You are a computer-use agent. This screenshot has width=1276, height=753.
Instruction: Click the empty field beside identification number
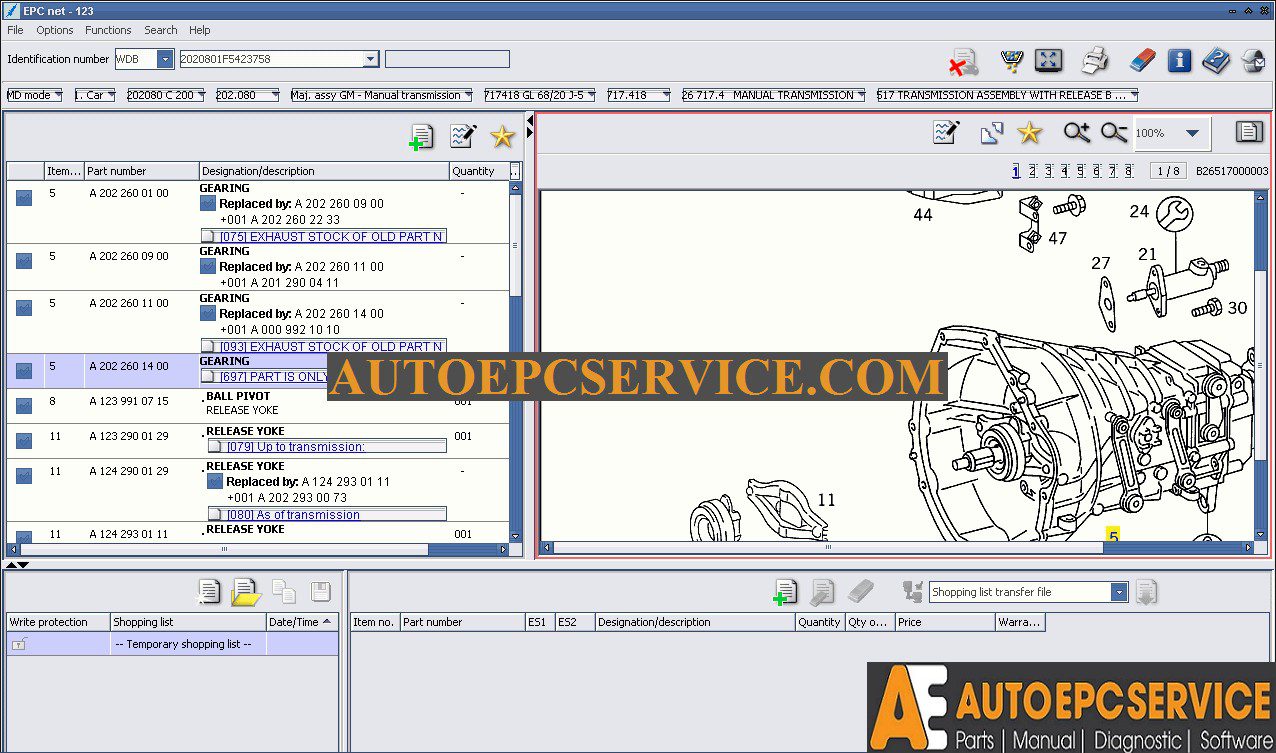click(x=447, y=59)
